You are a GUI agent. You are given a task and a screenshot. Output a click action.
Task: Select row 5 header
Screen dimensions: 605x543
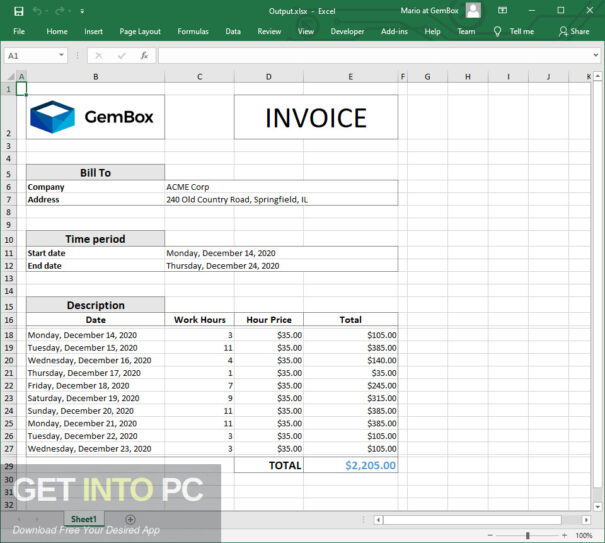point(8,174)
